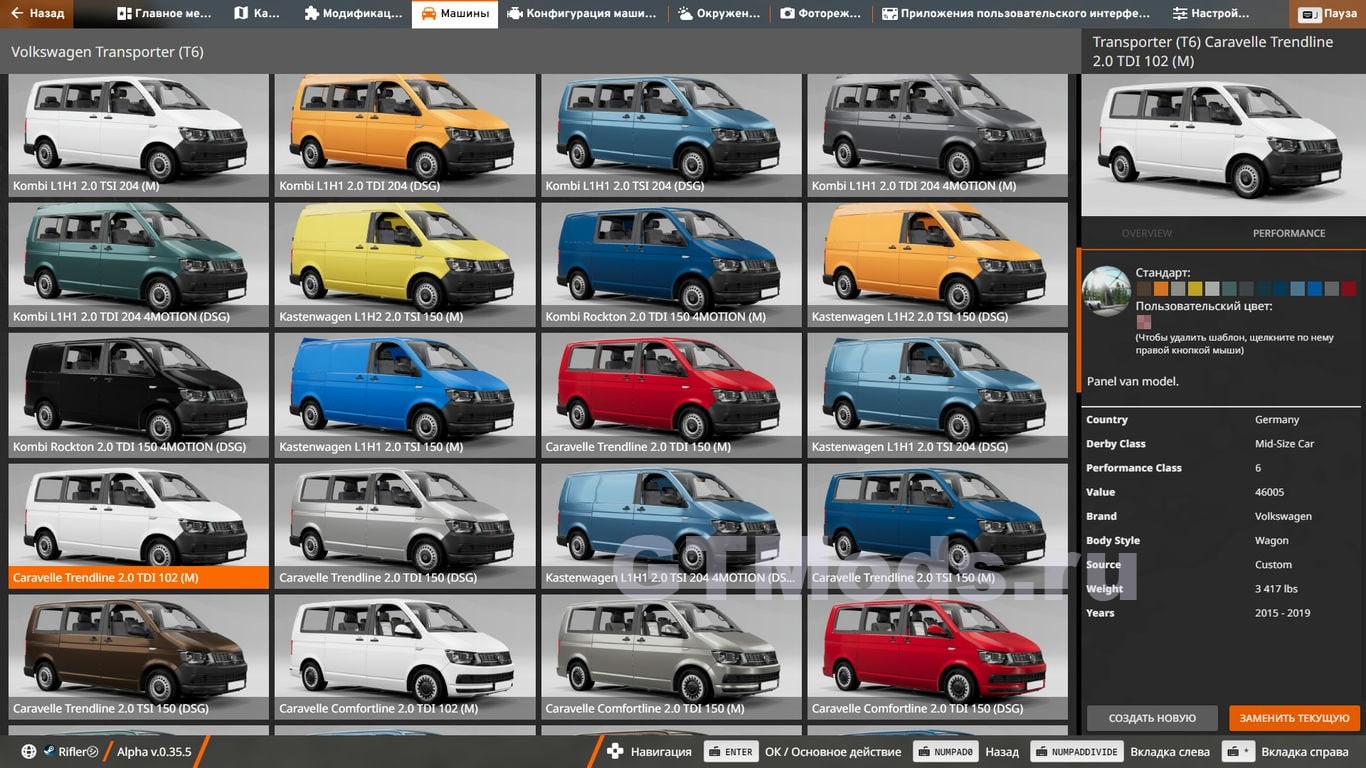Click the ЗАМЕНИТЬ ТЕКУЩУЮ button

click(x=1295, y=718)
